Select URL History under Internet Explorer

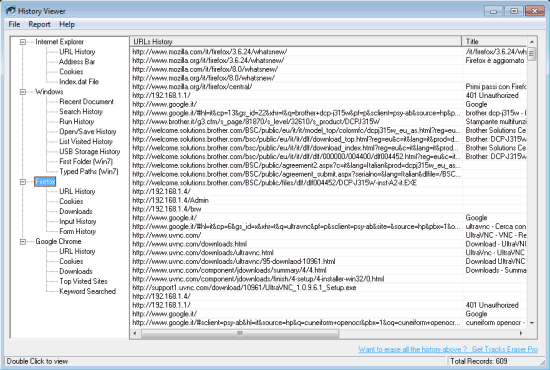pos(77,52)
